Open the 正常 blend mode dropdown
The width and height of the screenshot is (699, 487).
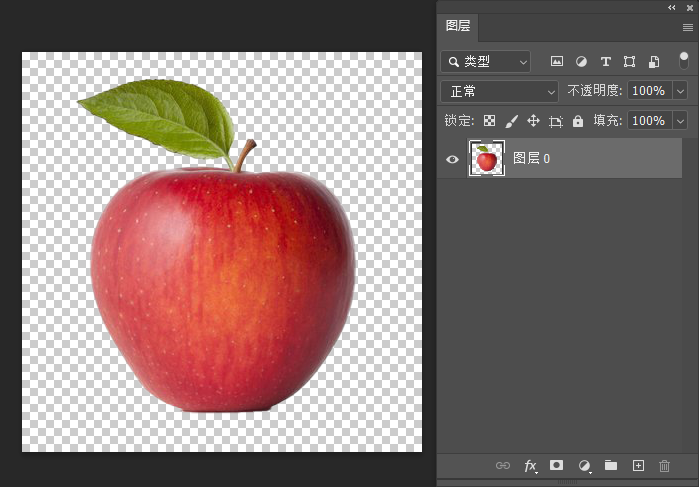[499, 91]
